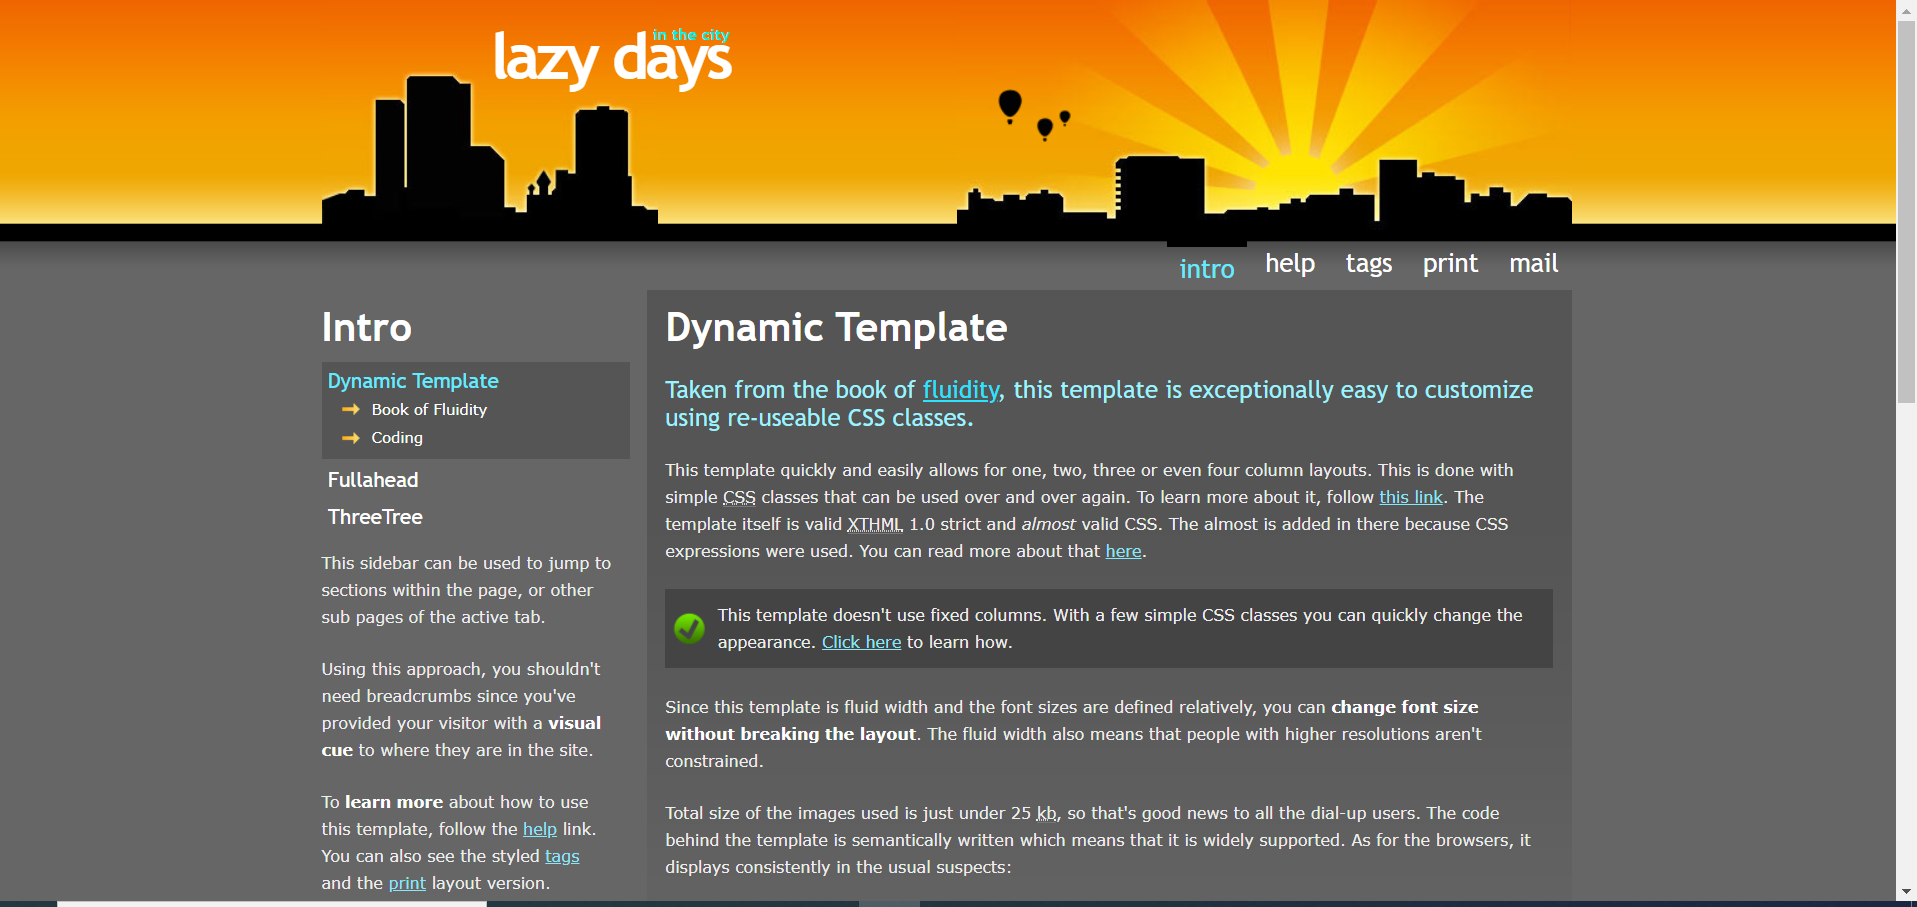Image resolution: width=1917 pixels, height=907 pixels.
Task: Jump to the Coding section
Action: 397,438
